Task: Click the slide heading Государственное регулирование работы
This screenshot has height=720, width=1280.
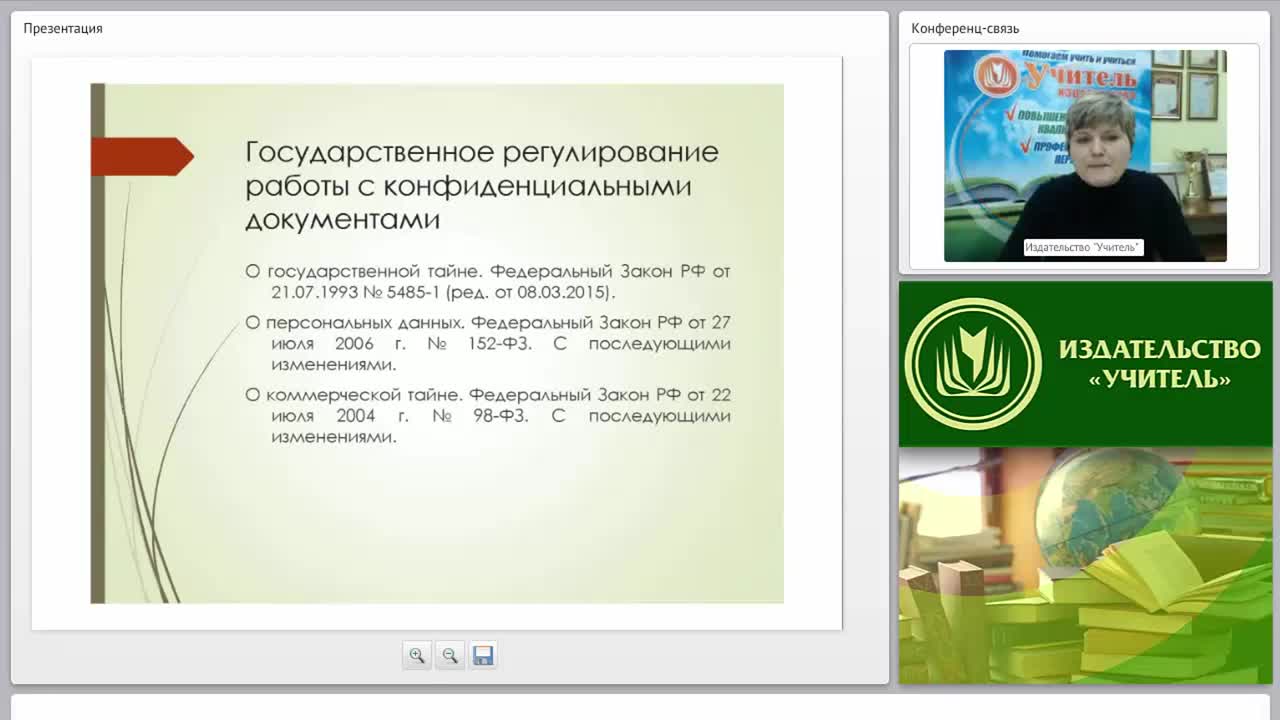Action: click(x=482, y=186)
